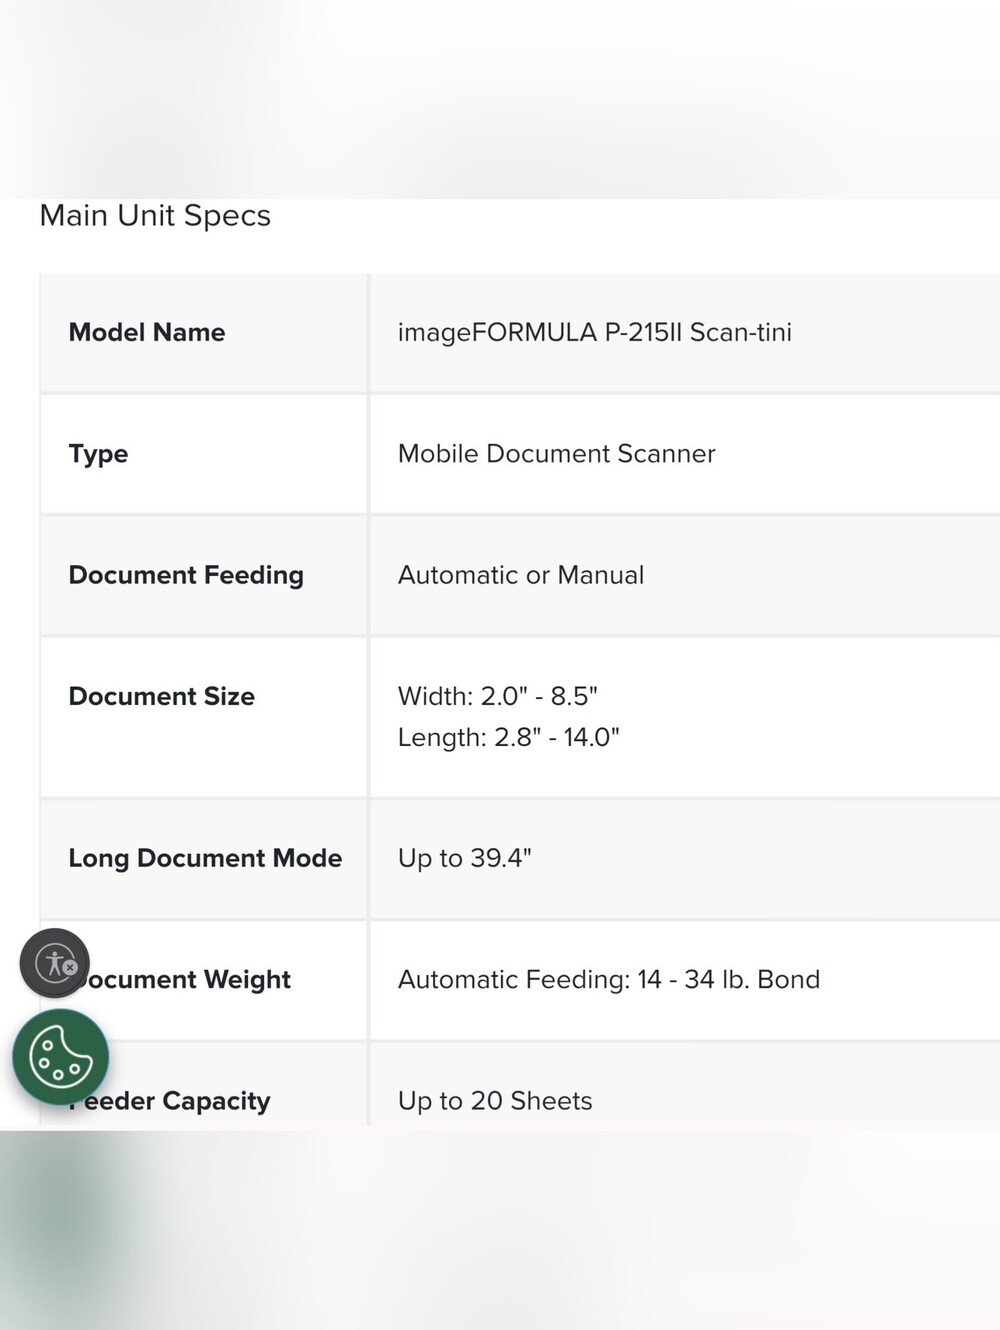Open the cookie preferences icon
The width and height of the screenshot is (1000, 1330).
(60, 1057)
